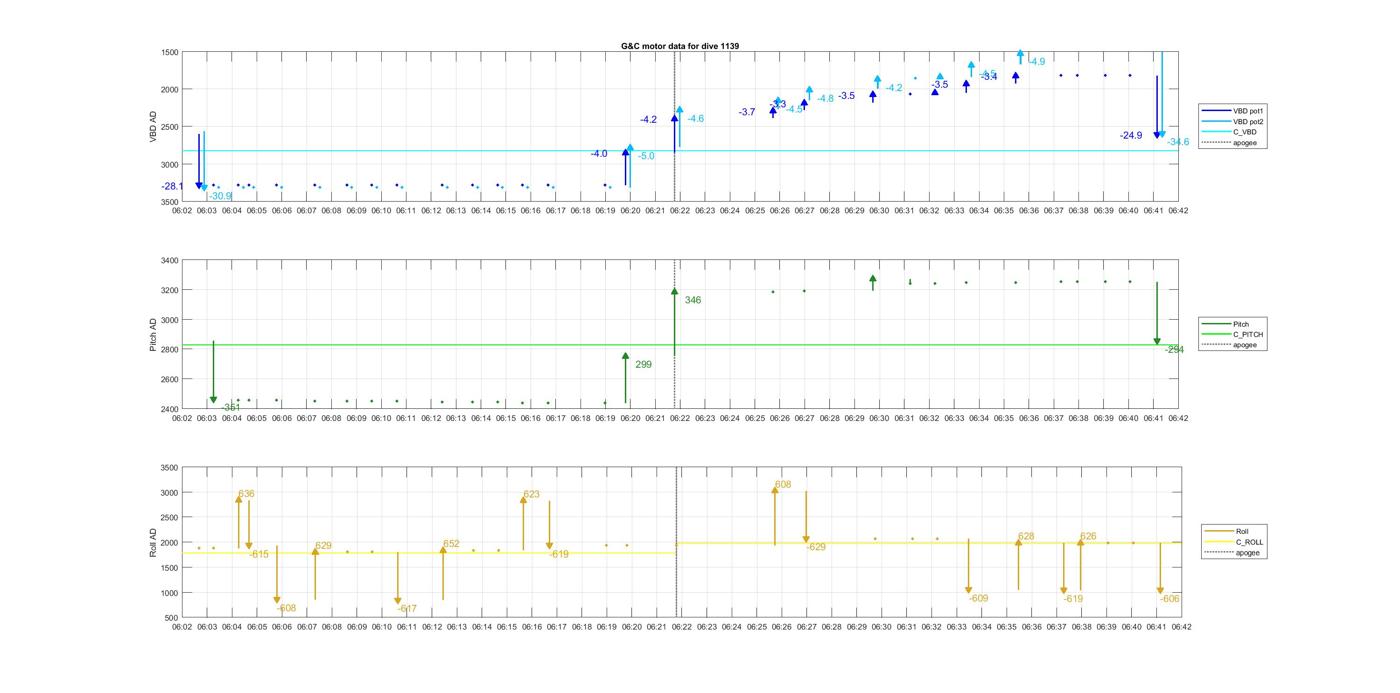1400x693 pixels.
Task: Select 'apogee' entry in the VBD legend
Action: pos(1245,143)
